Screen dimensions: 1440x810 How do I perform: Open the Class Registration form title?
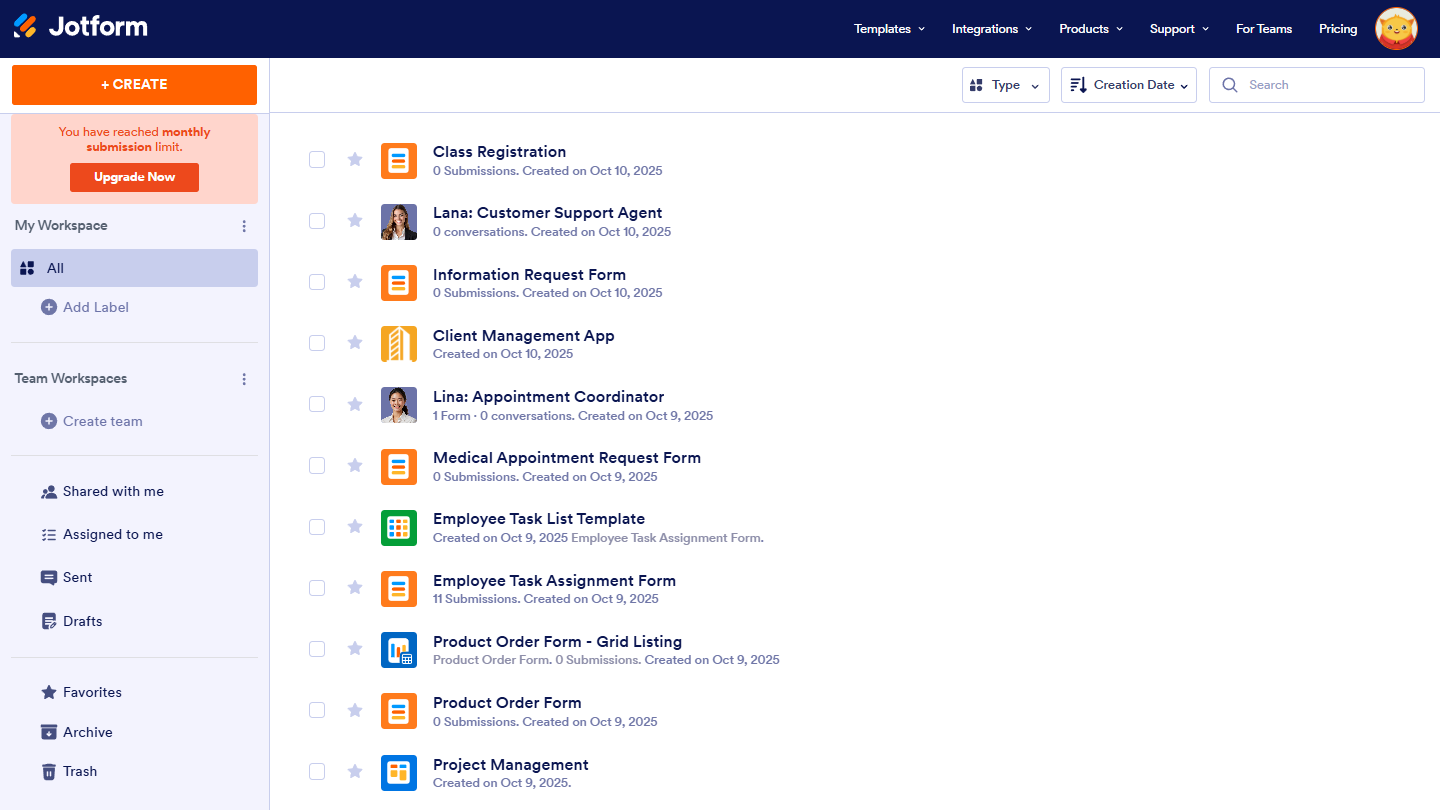[x=499, y=152]
